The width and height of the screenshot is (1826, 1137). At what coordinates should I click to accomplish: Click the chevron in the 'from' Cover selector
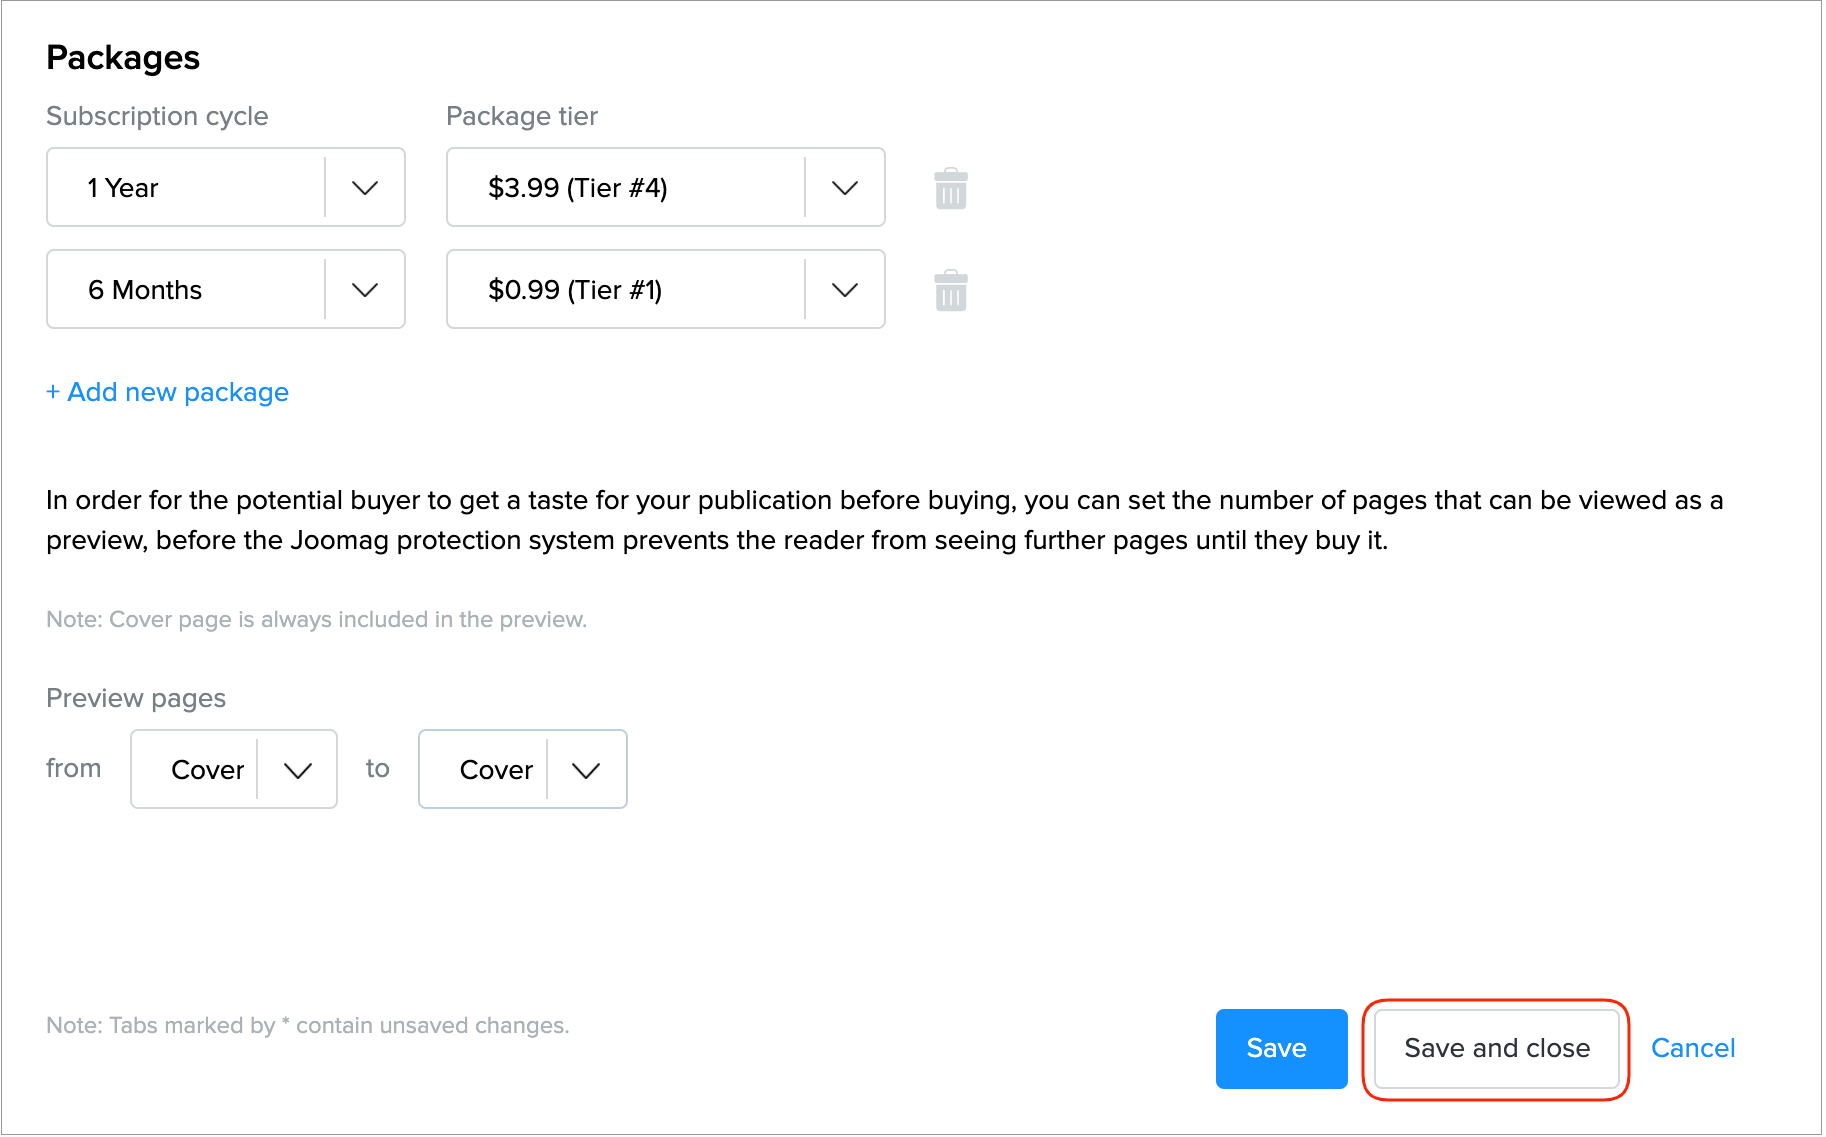click(x=298, y=770)
